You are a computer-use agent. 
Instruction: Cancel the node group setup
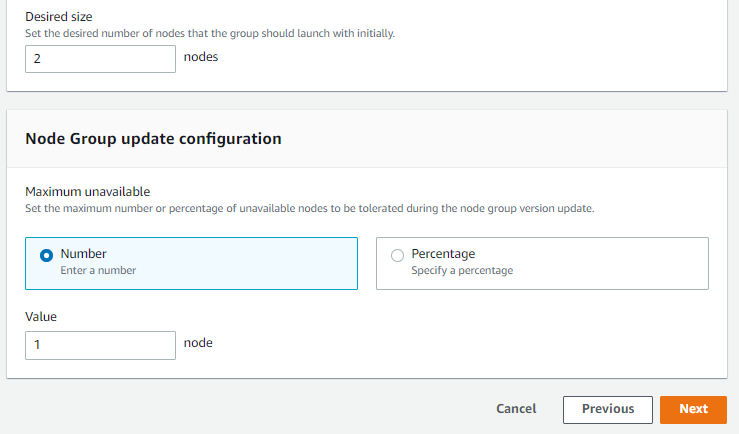point(516,409)
